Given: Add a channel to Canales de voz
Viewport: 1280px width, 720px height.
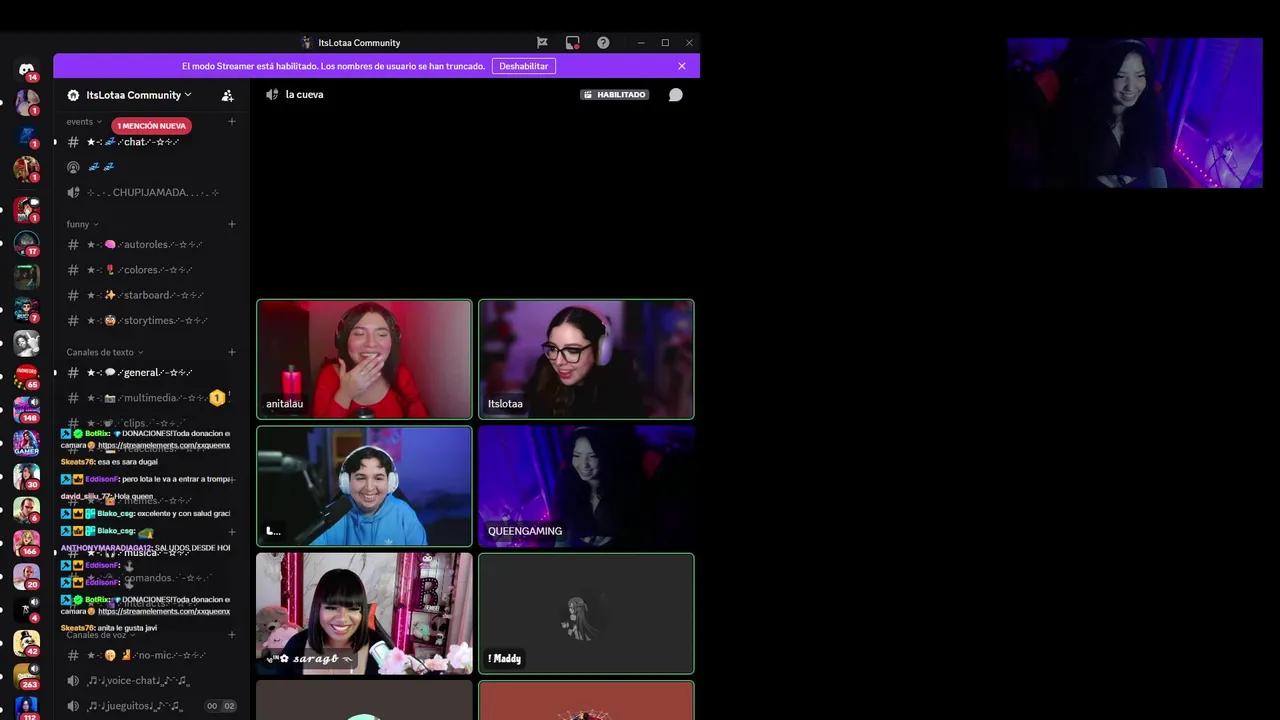Looking at the screenshot, I should [x=232, y=635].
